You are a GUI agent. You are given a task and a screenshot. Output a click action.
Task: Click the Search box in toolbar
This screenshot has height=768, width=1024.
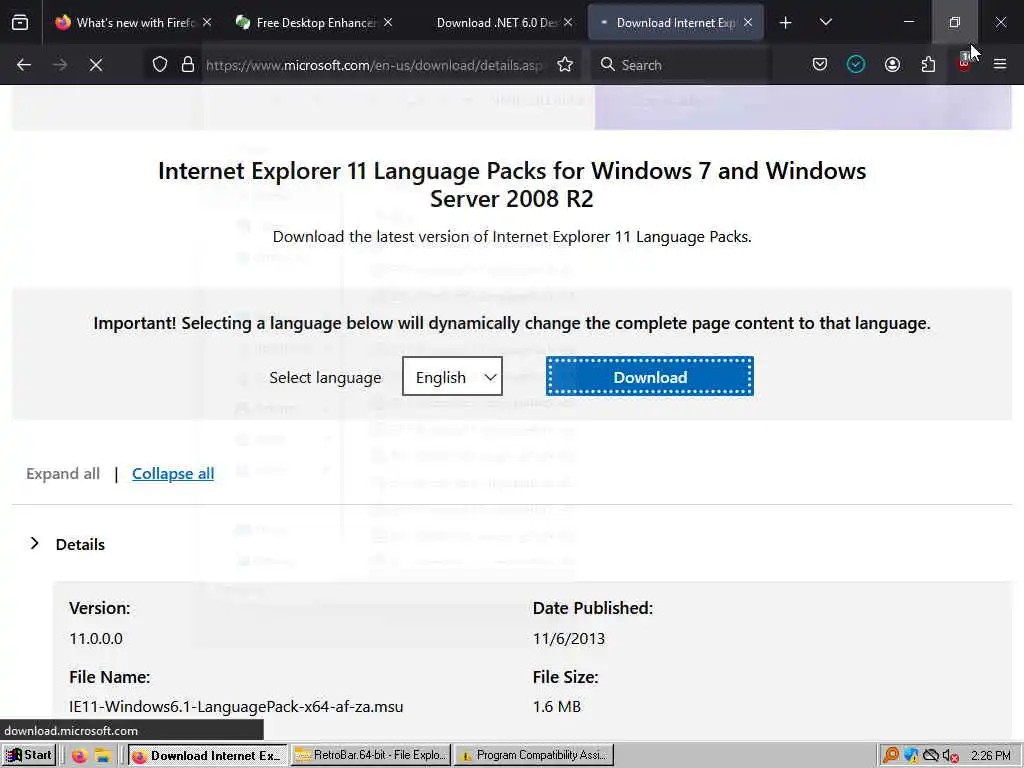pyautogui.click(x=679, y=65)
